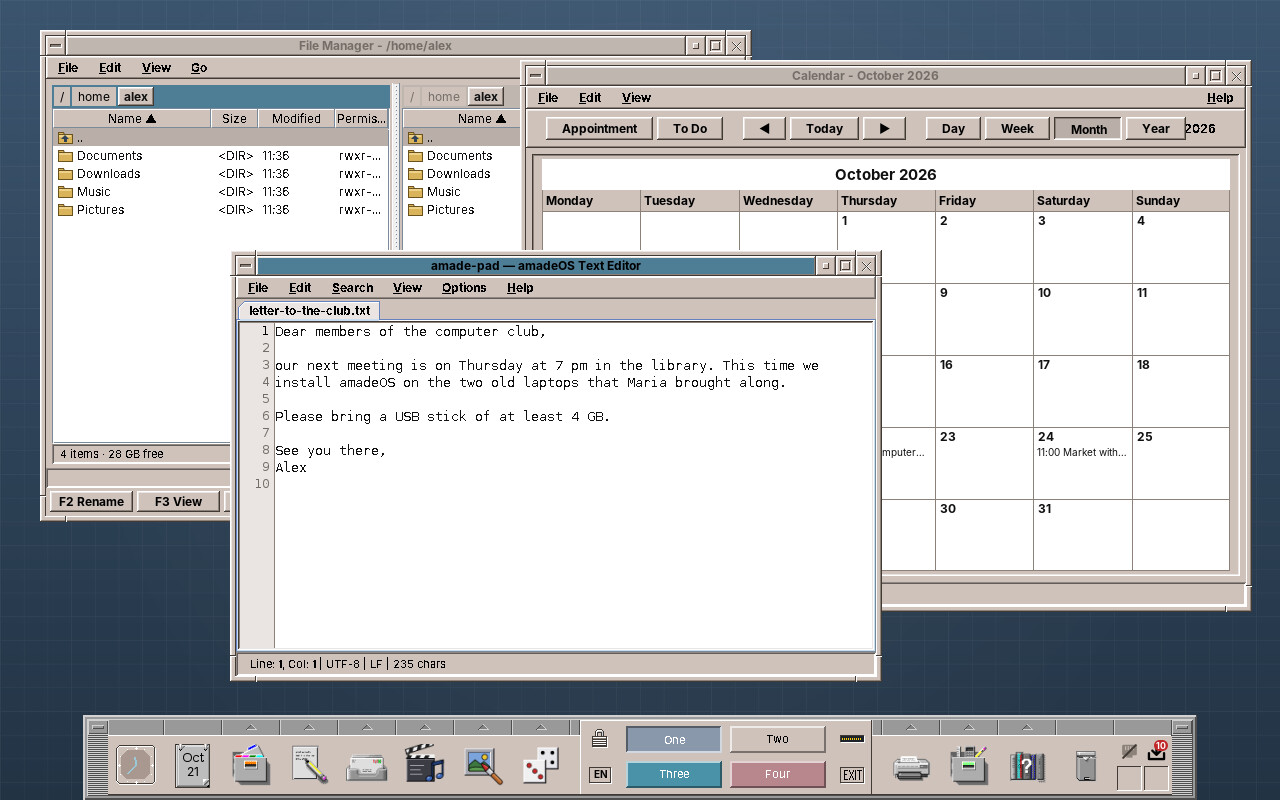The image size is (1280, 800).
Task: Open the Go menu in File Manager
Action: [x=199, y=68]
